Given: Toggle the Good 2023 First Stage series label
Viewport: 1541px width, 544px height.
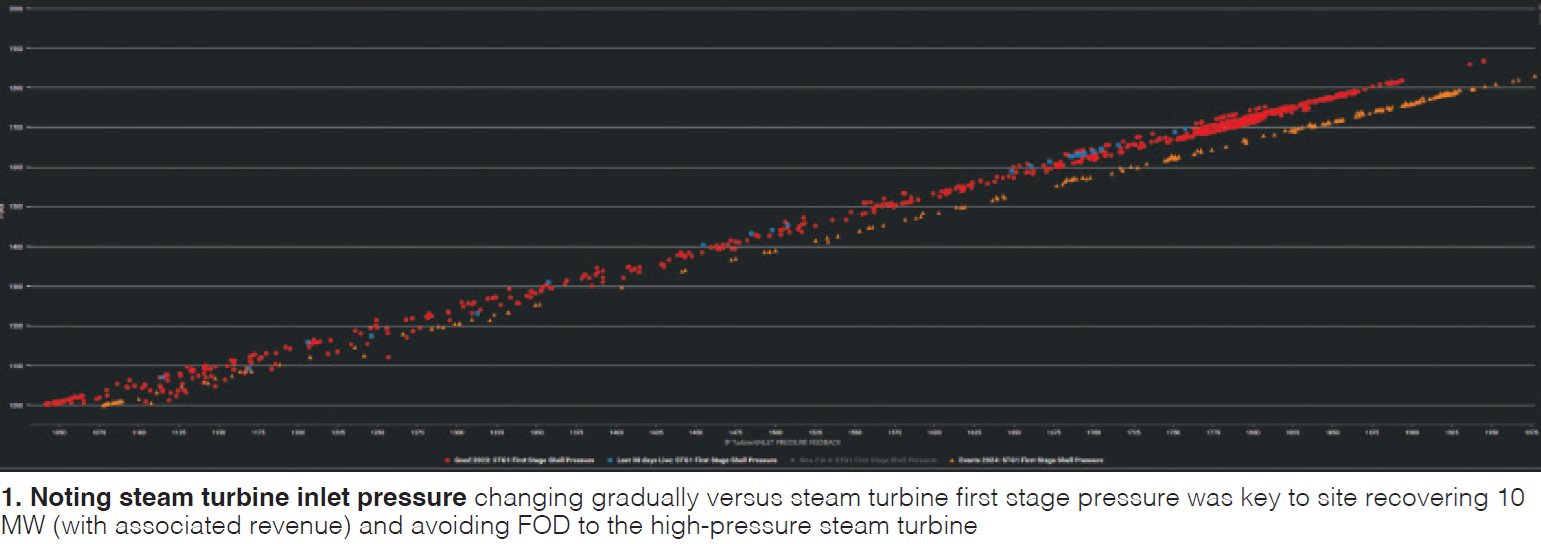Looking at the screenshot, I should coord(523,461).
